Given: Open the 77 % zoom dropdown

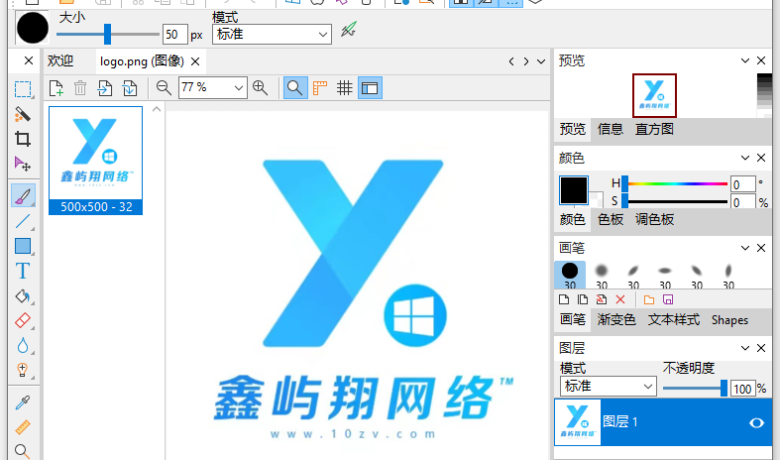Looking at the screenshot, I should click(212, 88).
